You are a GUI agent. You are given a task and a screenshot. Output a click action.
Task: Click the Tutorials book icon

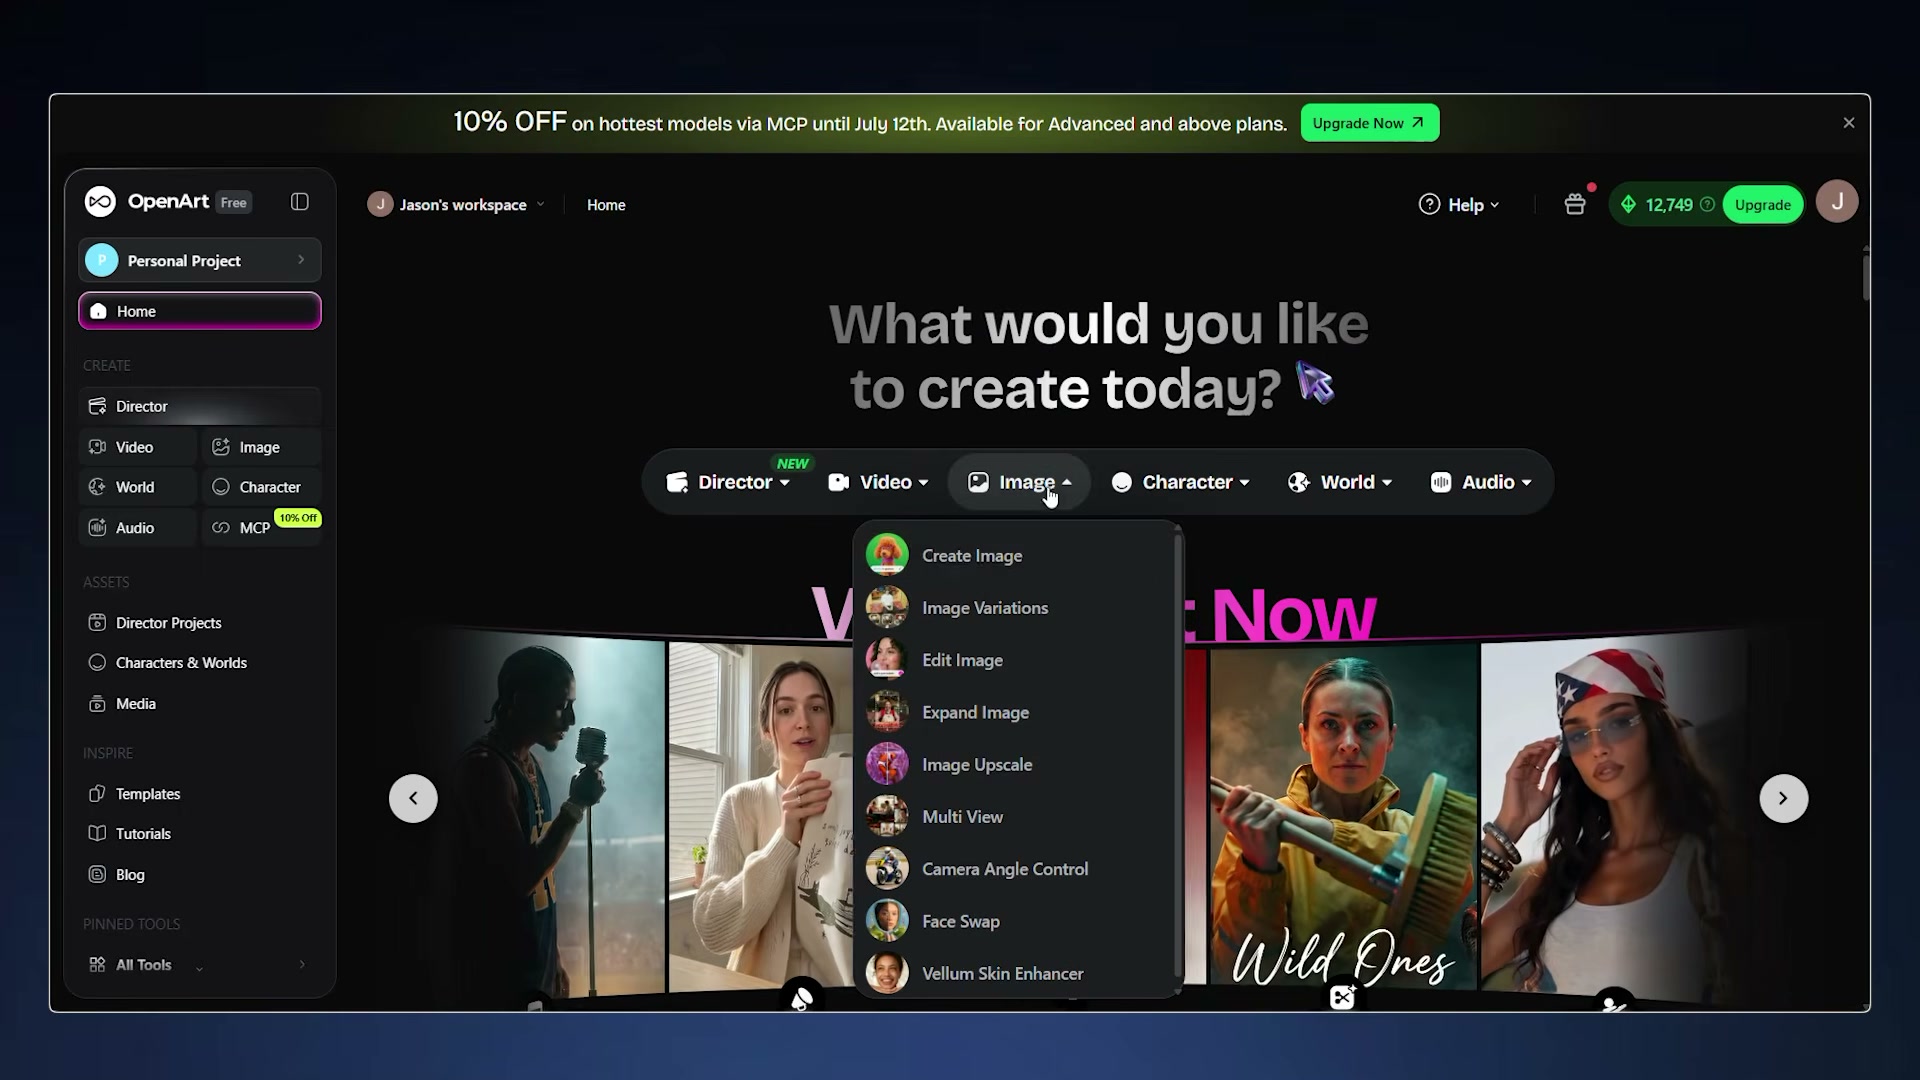click(97, 834)
